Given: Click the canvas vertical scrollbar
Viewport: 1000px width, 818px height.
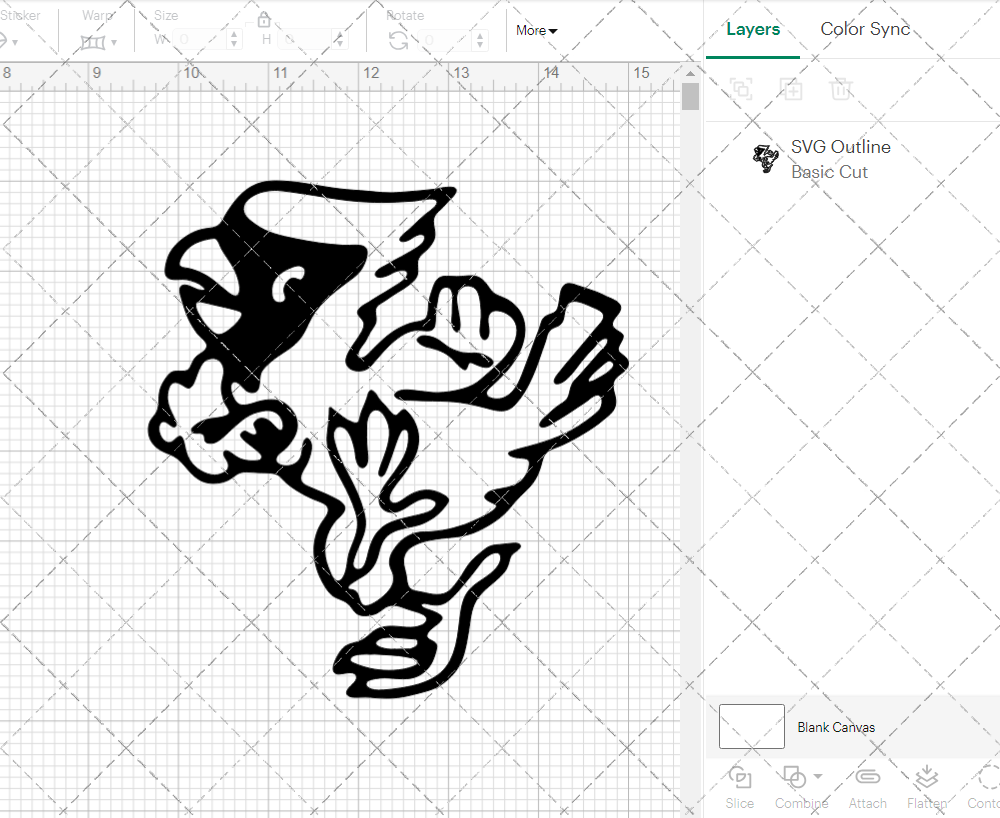Looking at the screenshot, I should [690, 97].
